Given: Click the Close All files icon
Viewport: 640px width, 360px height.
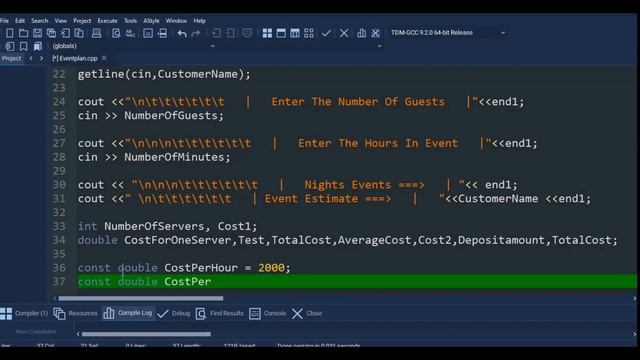Looking at the screenshot, I should [79, 33].
